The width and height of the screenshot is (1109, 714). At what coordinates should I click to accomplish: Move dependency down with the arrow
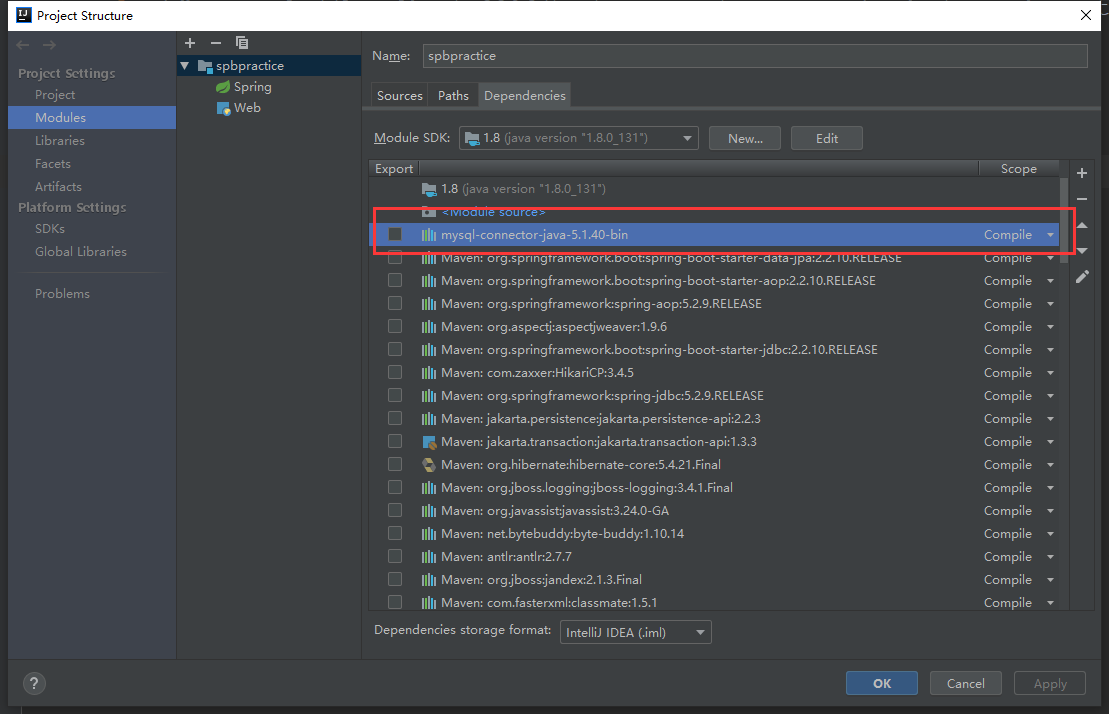pos(1081,251)
